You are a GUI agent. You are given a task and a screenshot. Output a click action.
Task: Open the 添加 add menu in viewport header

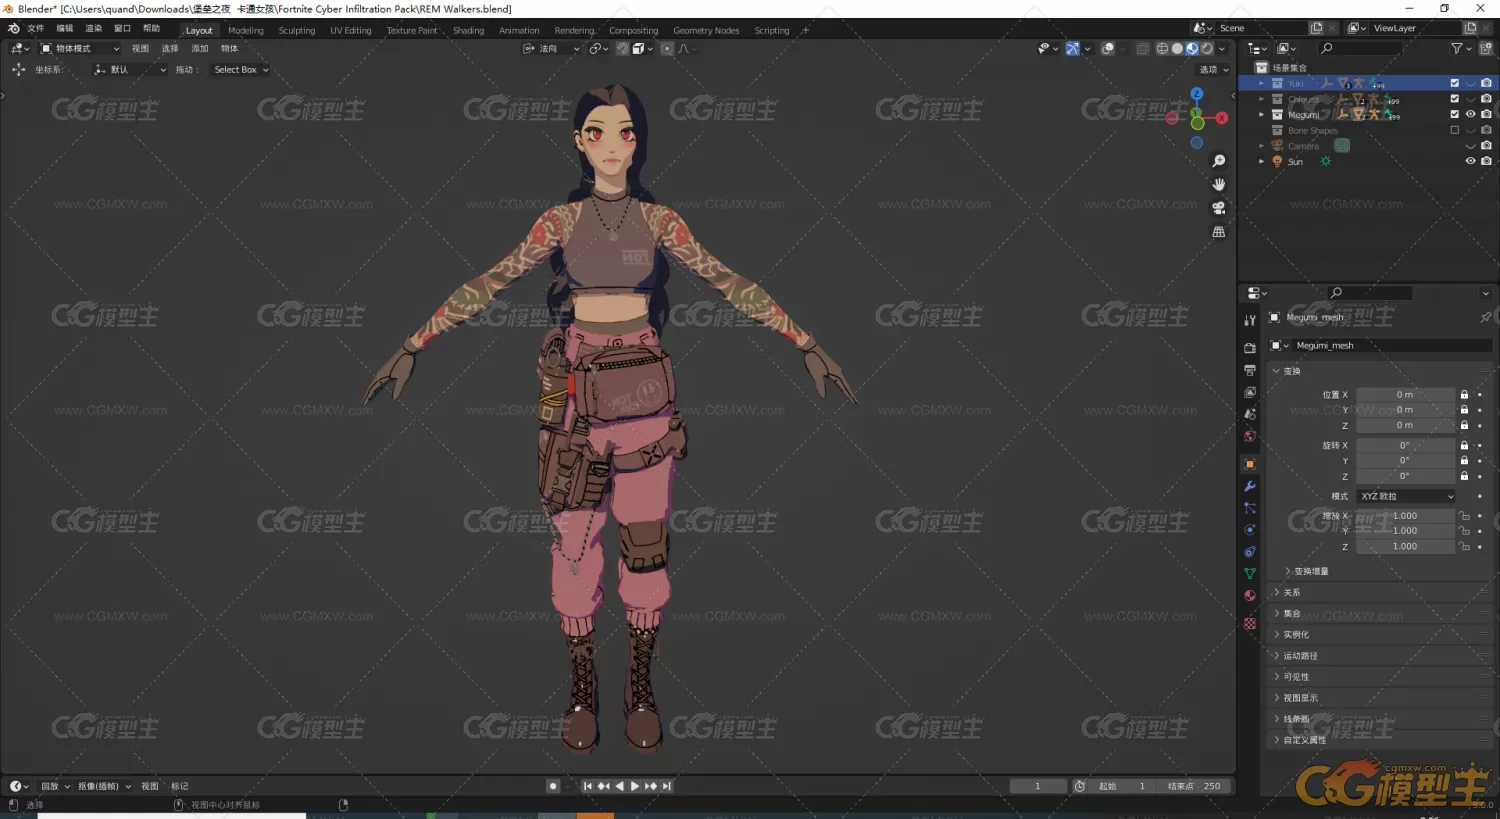(200, 48)
